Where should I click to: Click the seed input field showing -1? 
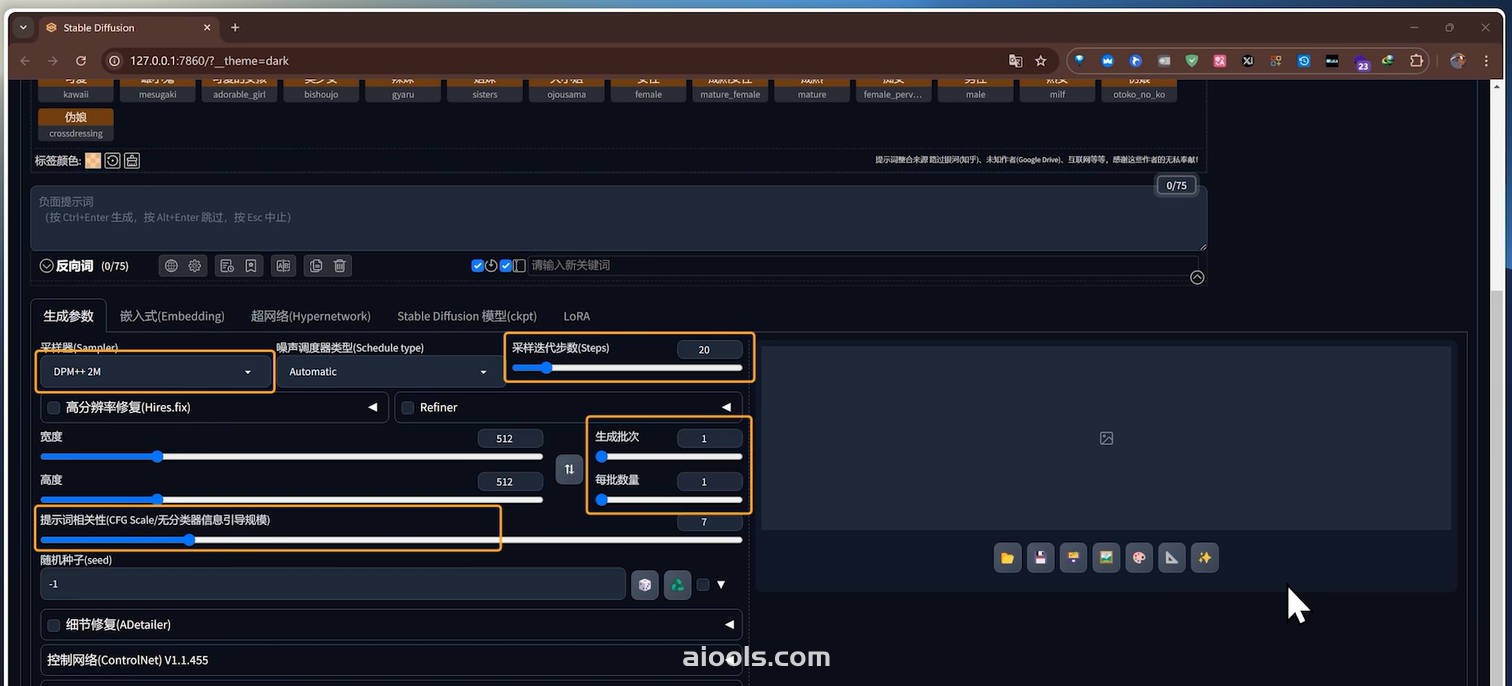click(x=333, y=584)
